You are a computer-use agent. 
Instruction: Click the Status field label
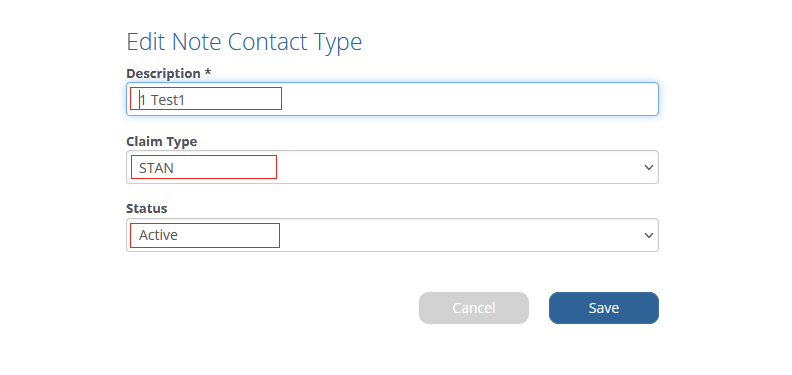tap(146, 208)
